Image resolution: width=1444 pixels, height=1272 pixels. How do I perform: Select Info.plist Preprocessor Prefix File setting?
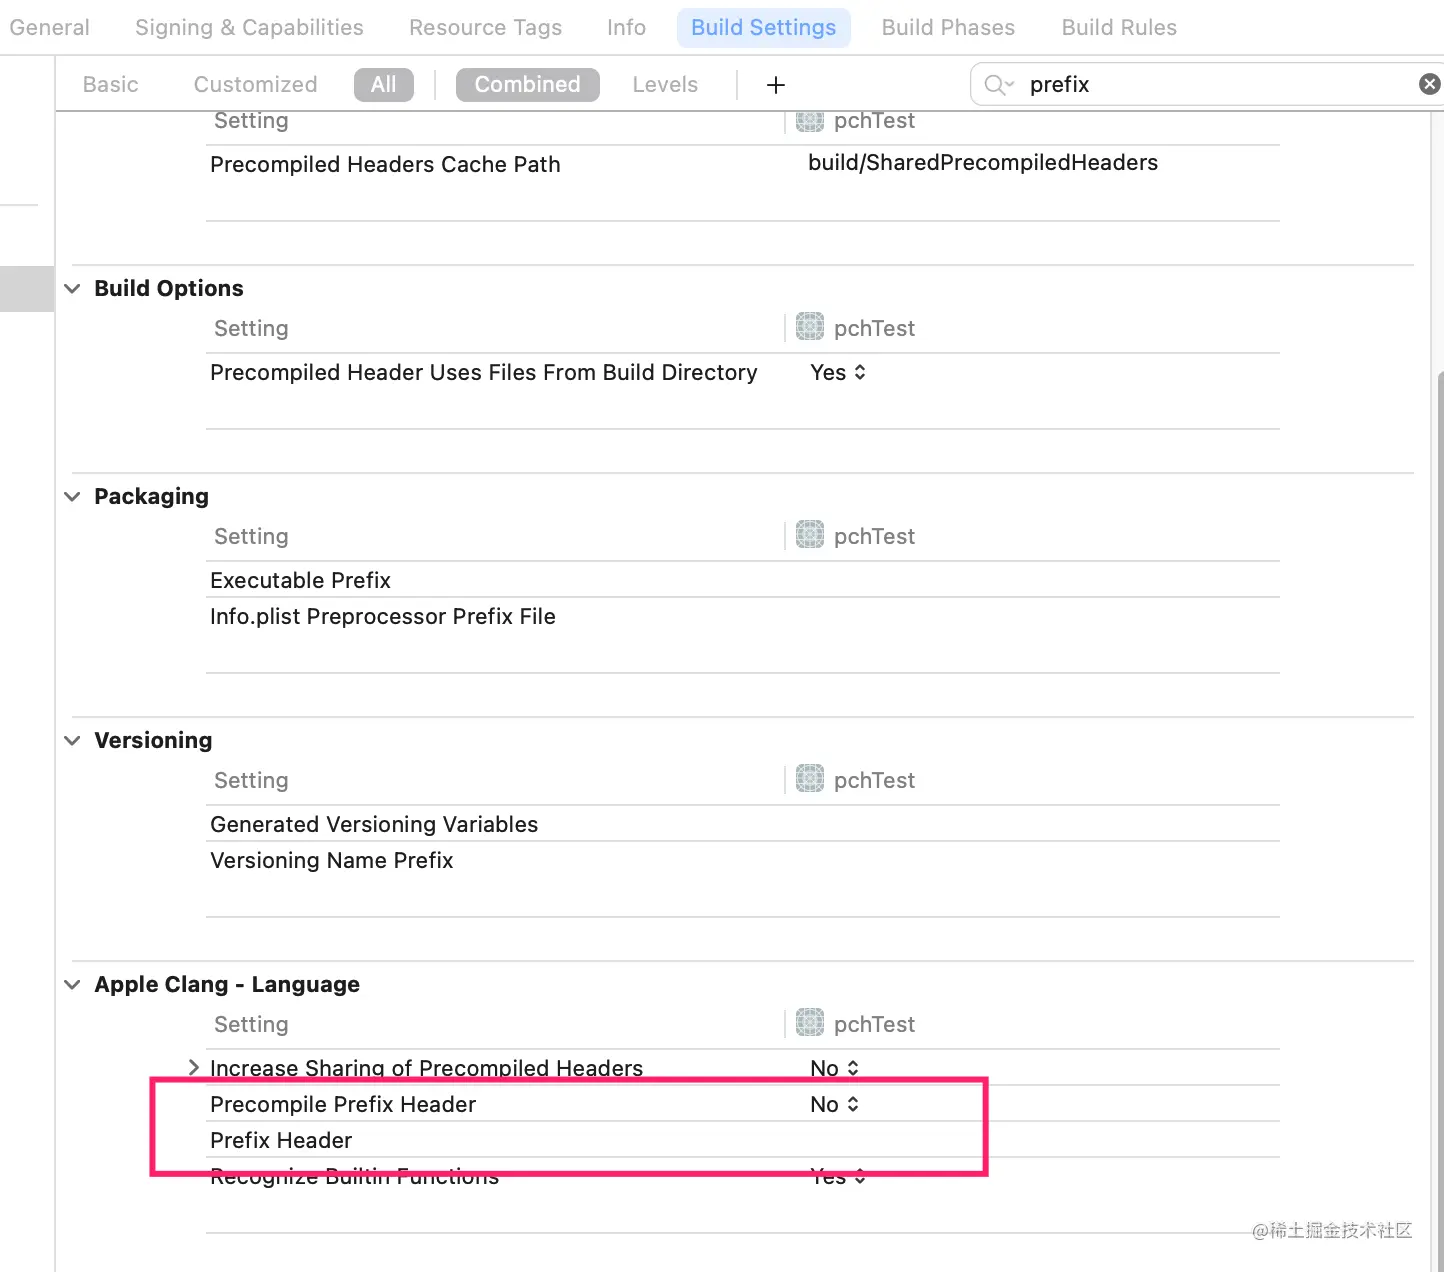coord(383,616)
